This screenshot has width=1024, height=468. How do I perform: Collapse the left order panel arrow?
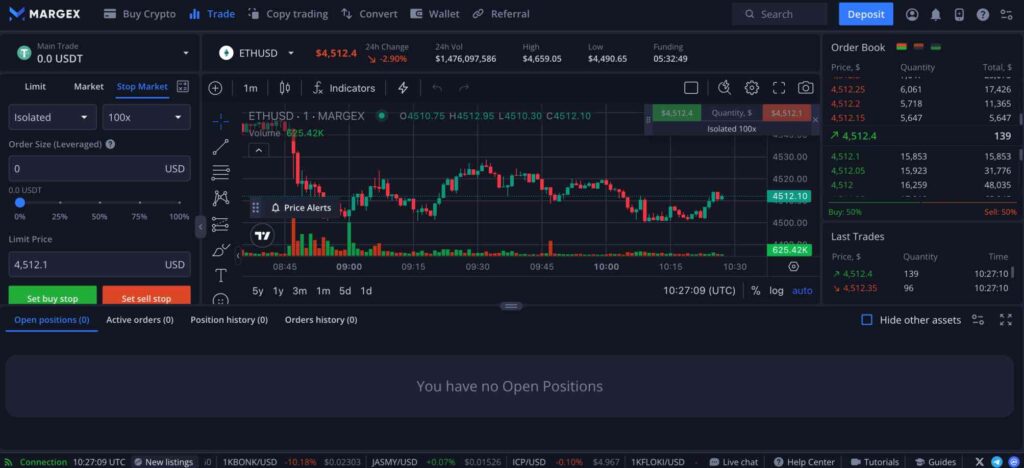pos(200,226)
